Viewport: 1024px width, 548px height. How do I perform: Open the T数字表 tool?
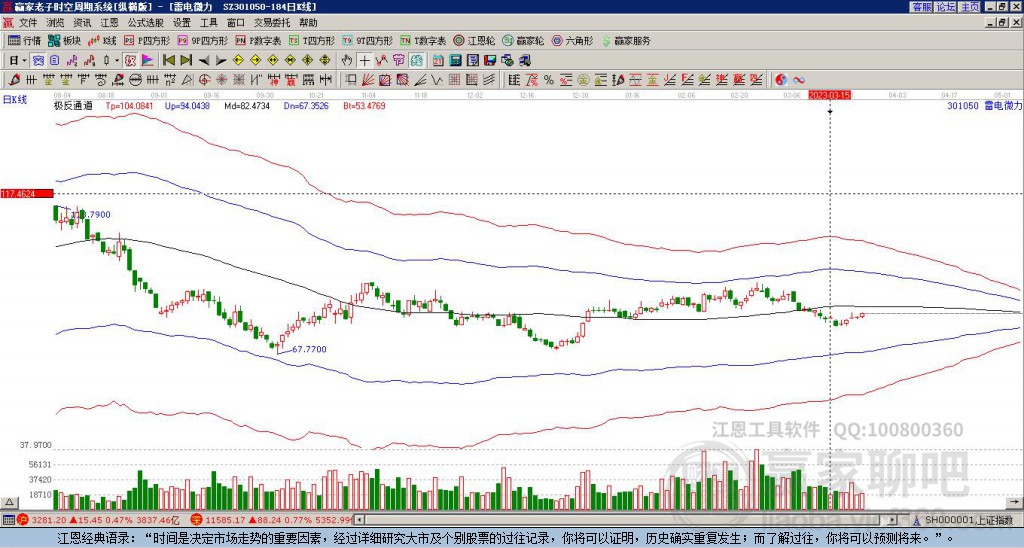click(423, 40)
